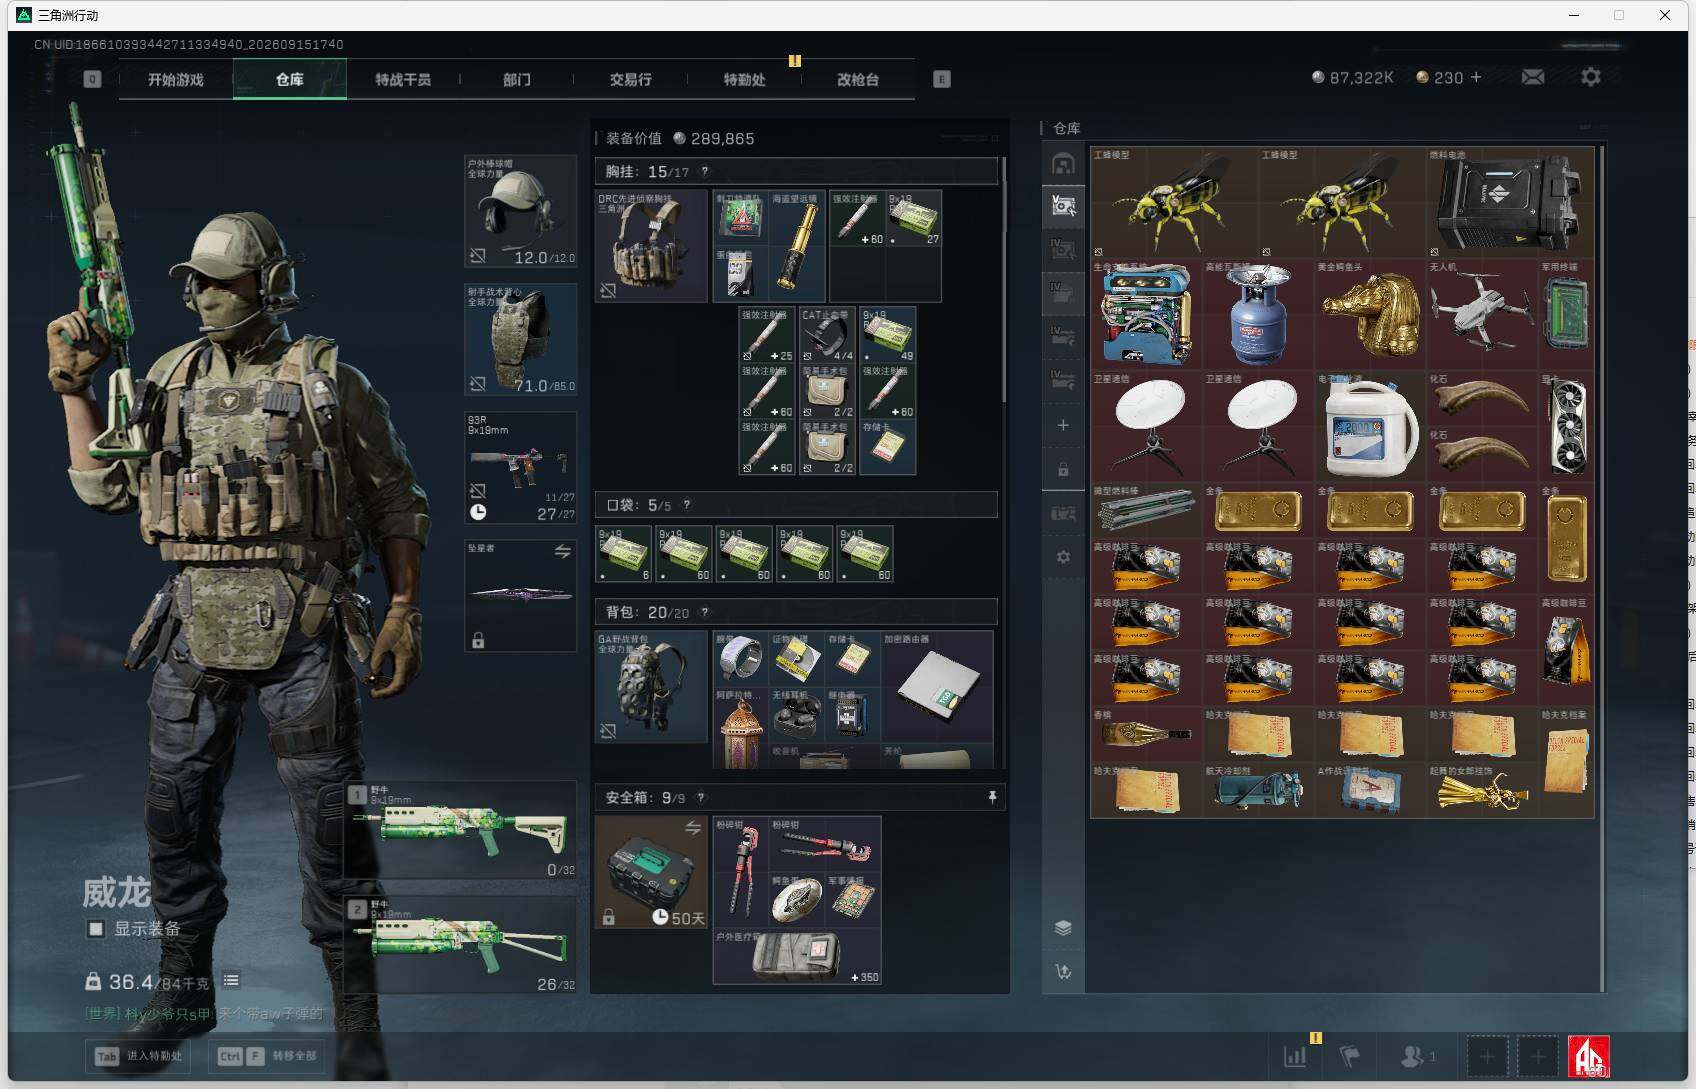The image size is (1696, 1089).
Task: Switch to the 特战干员 tab
Action: pos(403,80)
